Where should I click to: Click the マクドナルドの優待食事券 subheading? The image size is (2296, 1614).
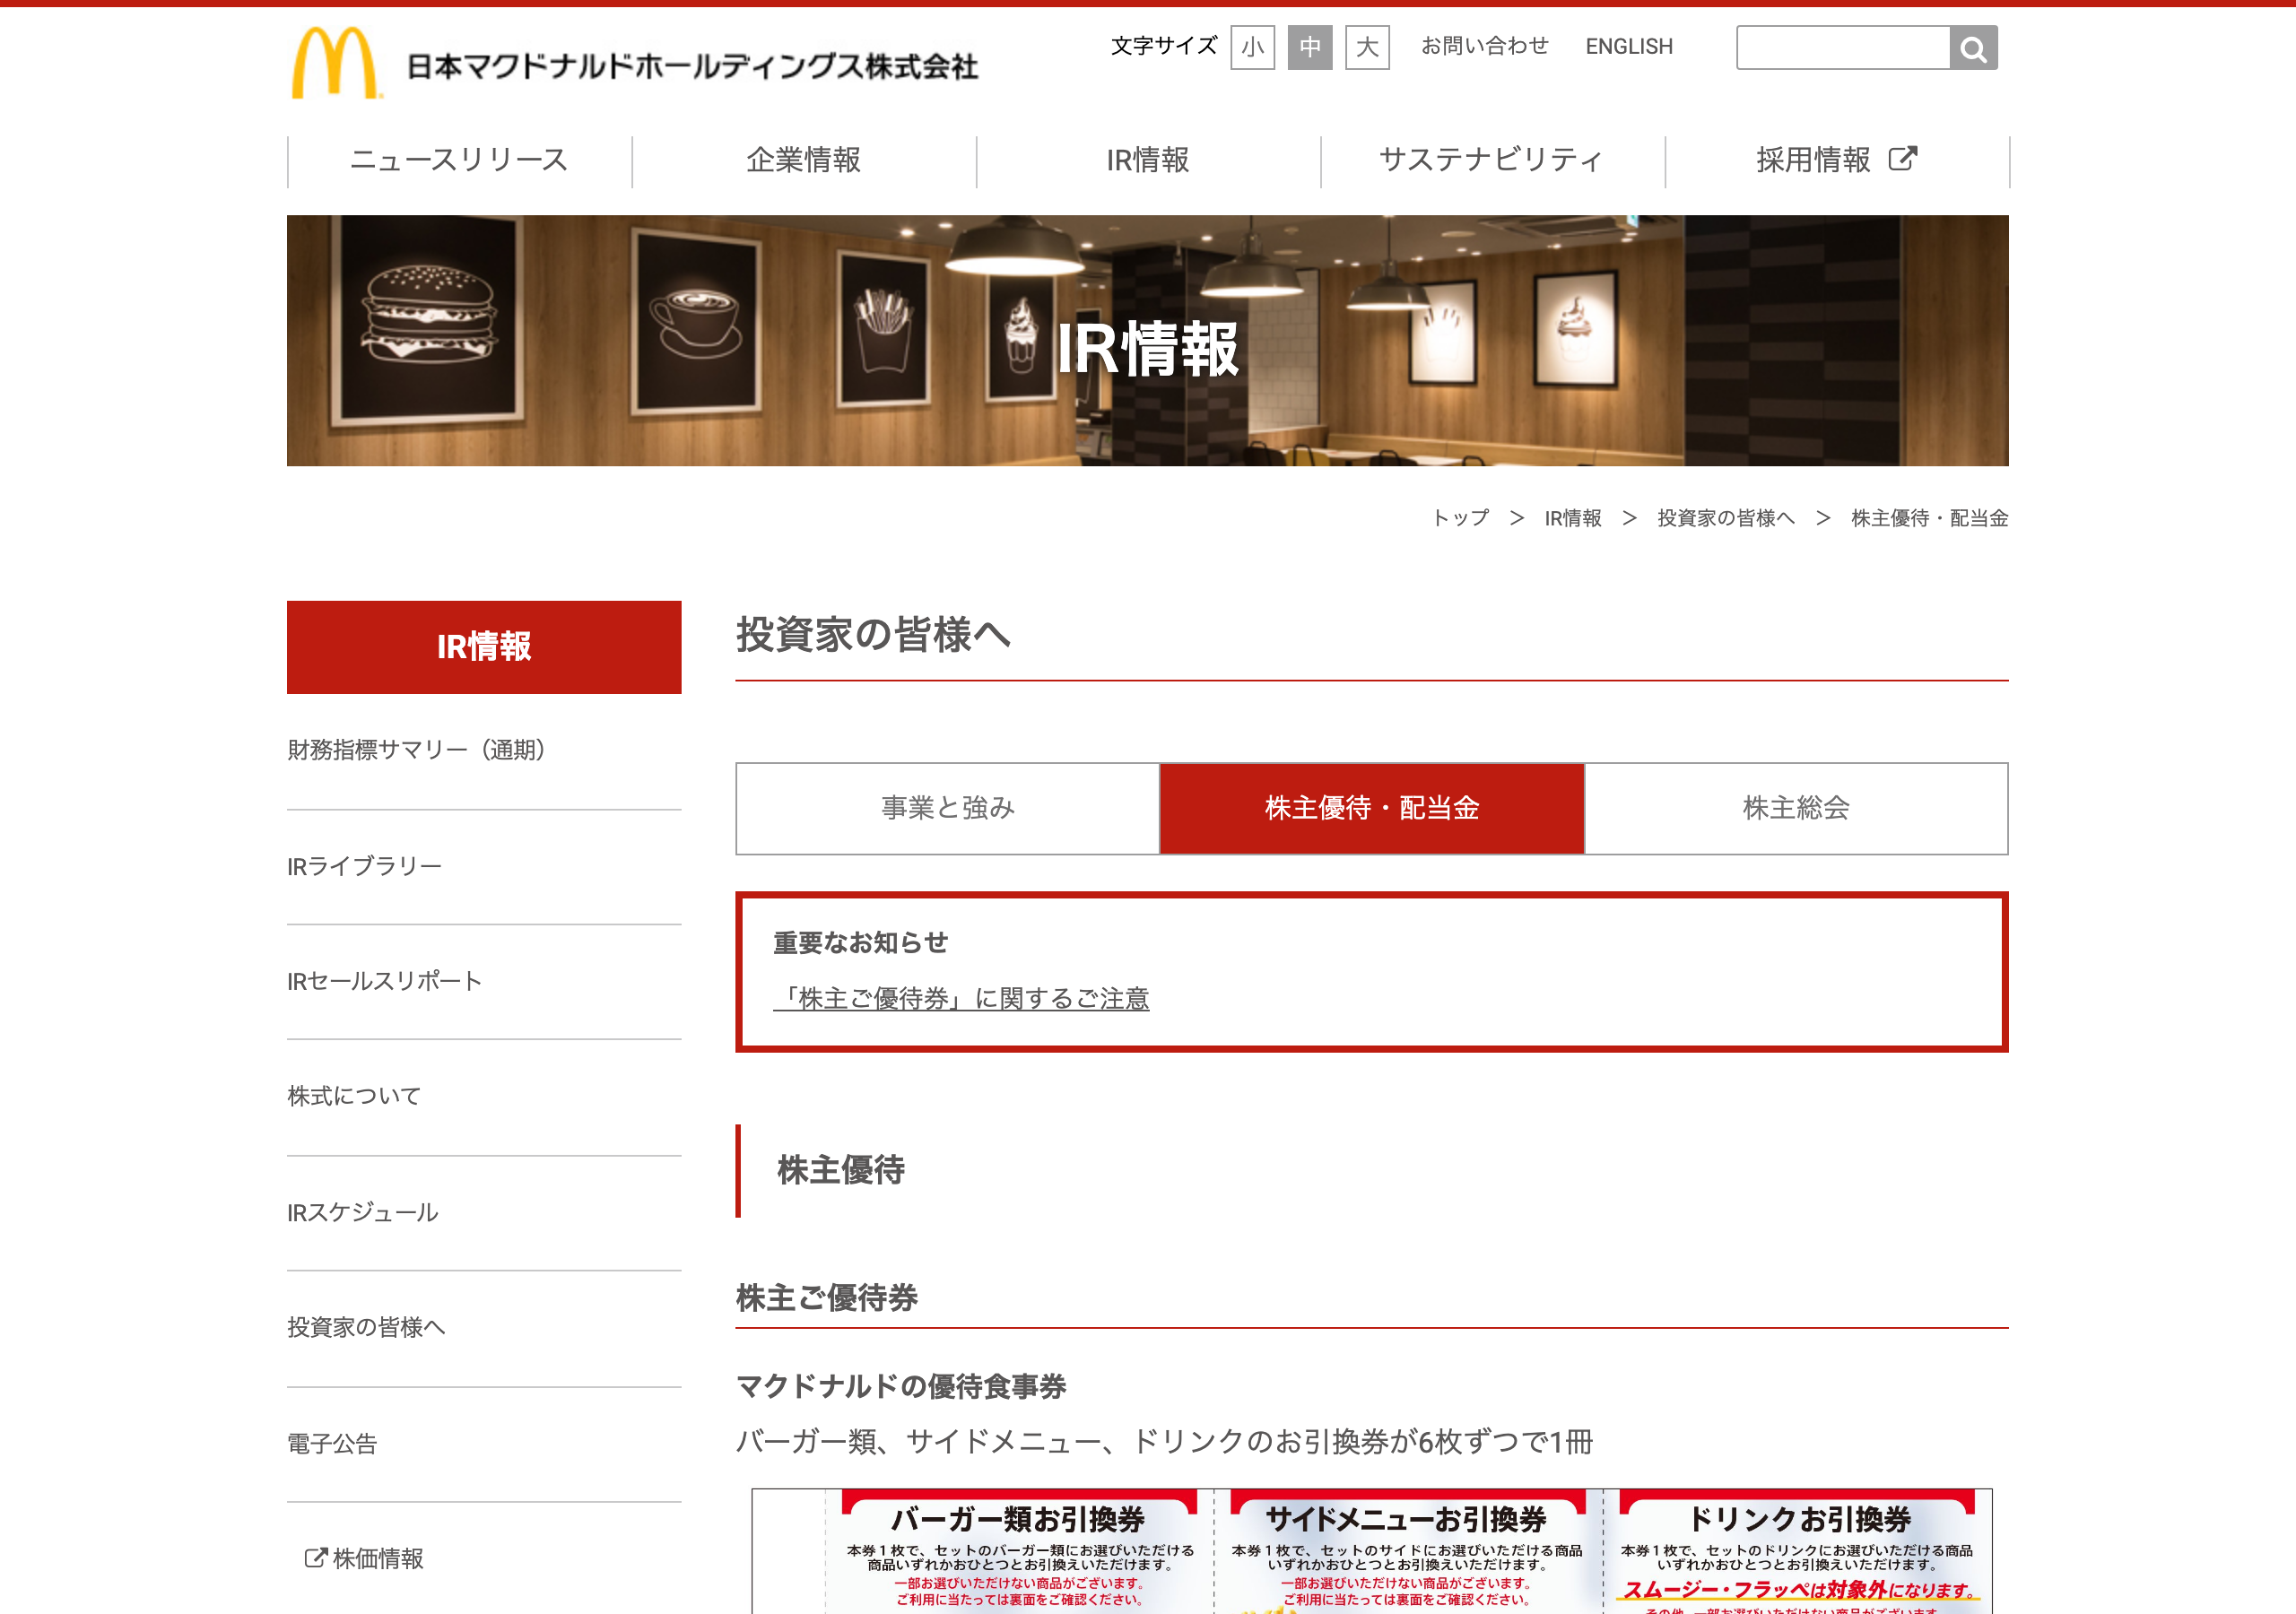pos(901,1386)
